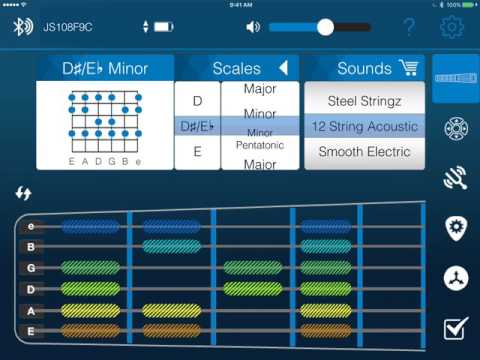
Task: Tap the Bluetooth connection icon
Action: coord(23,27)
